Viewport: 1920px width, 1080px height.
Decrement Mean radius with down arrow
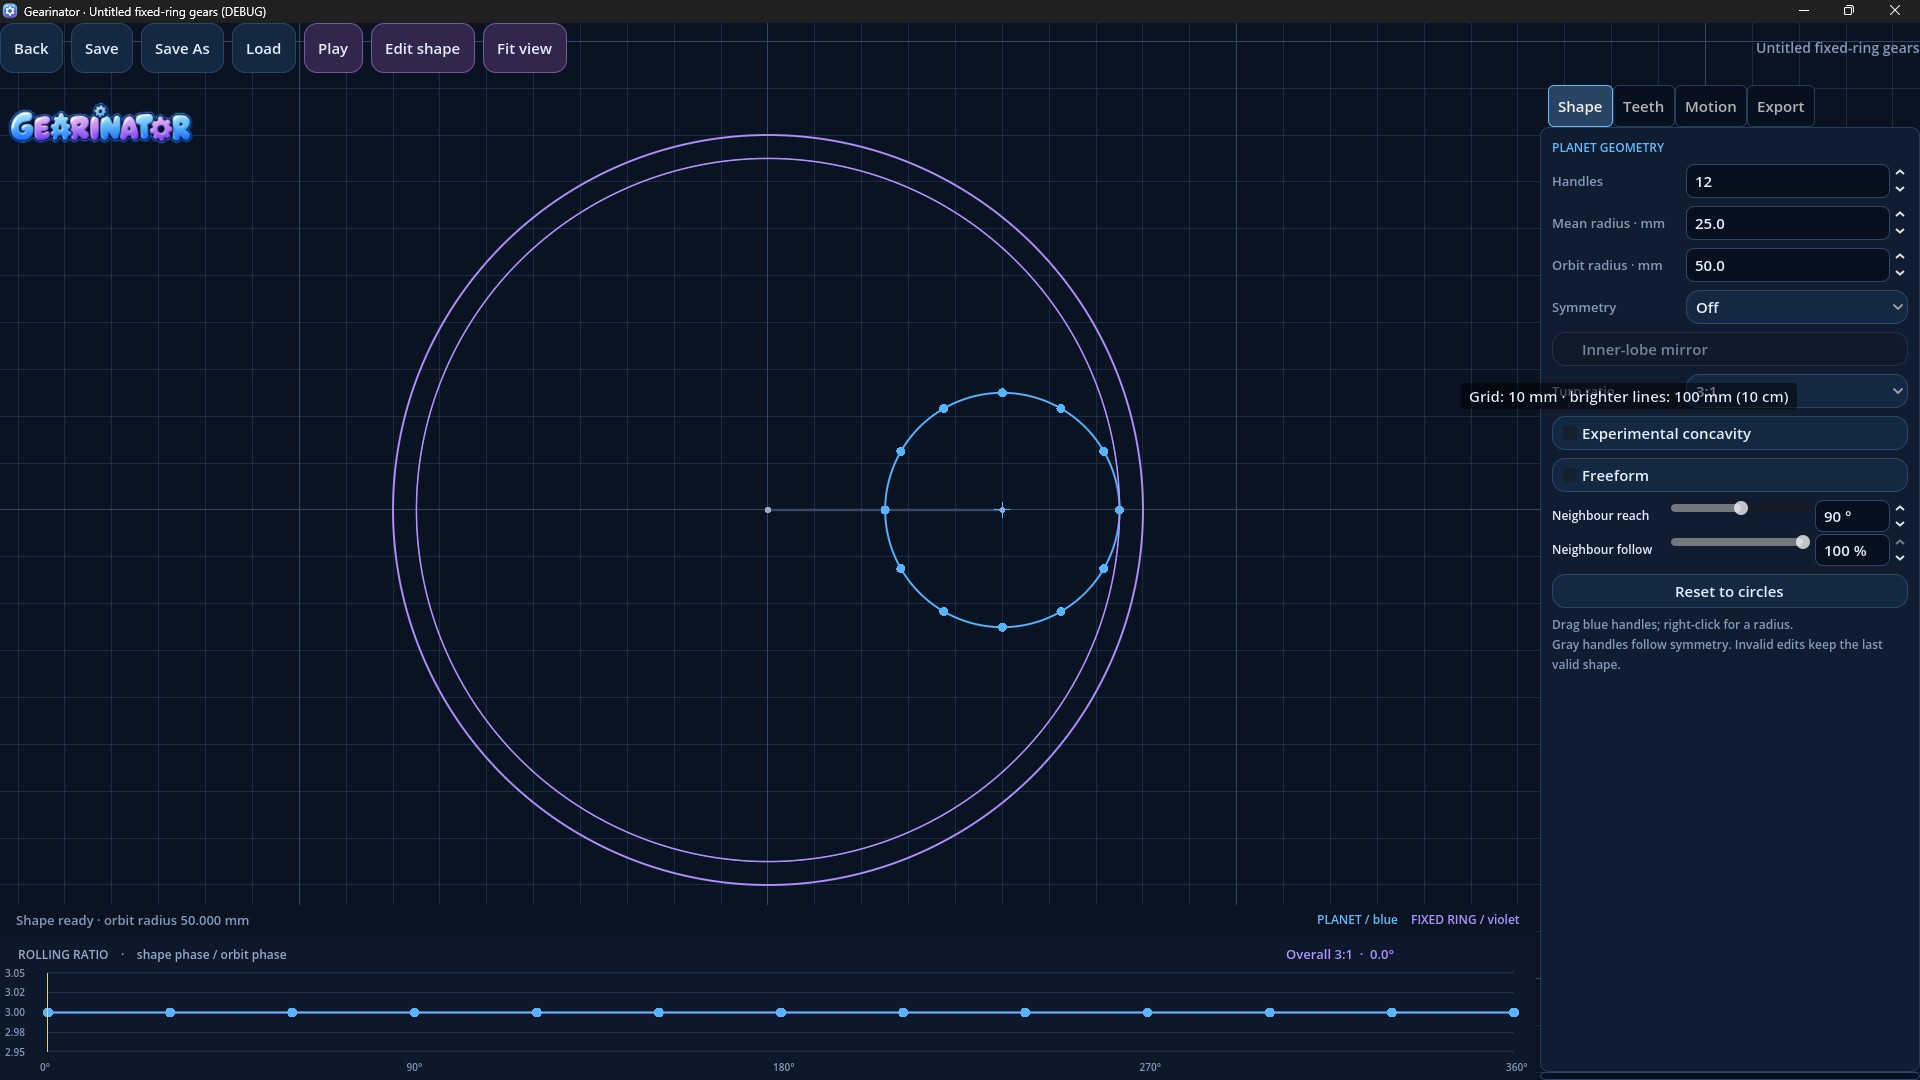[1899, 232]
